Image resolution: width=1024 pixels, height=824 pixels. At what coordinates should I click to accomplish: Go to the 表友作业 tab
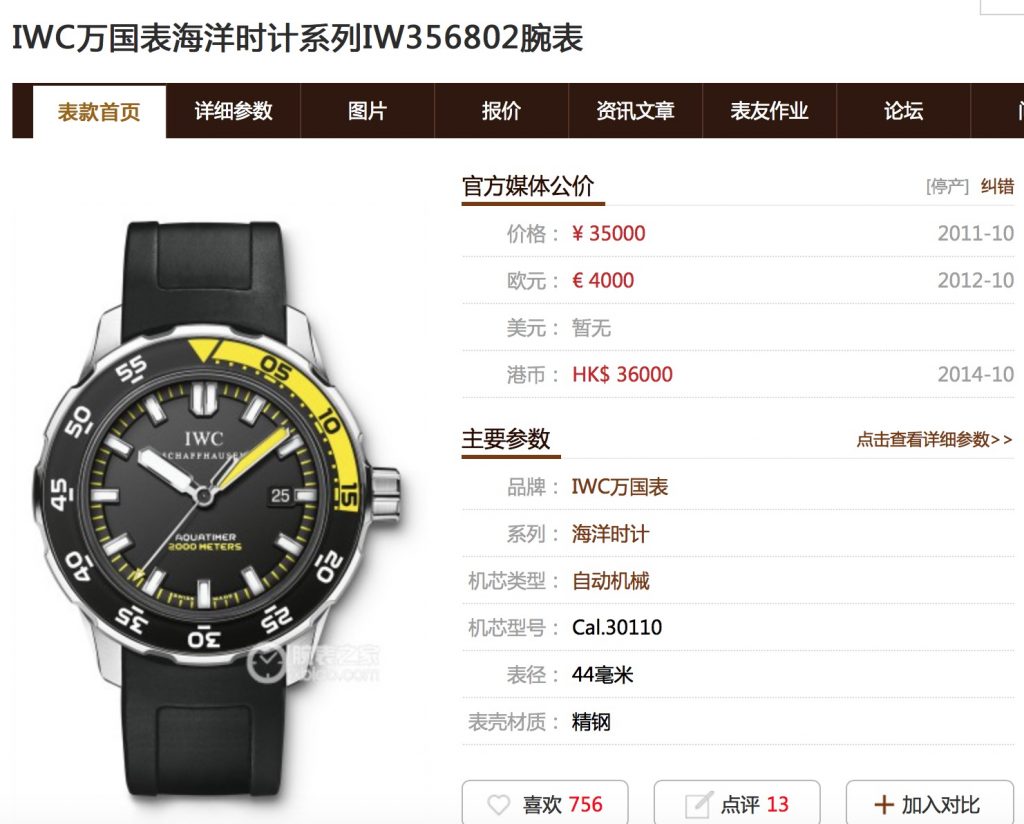click(769, 111)
